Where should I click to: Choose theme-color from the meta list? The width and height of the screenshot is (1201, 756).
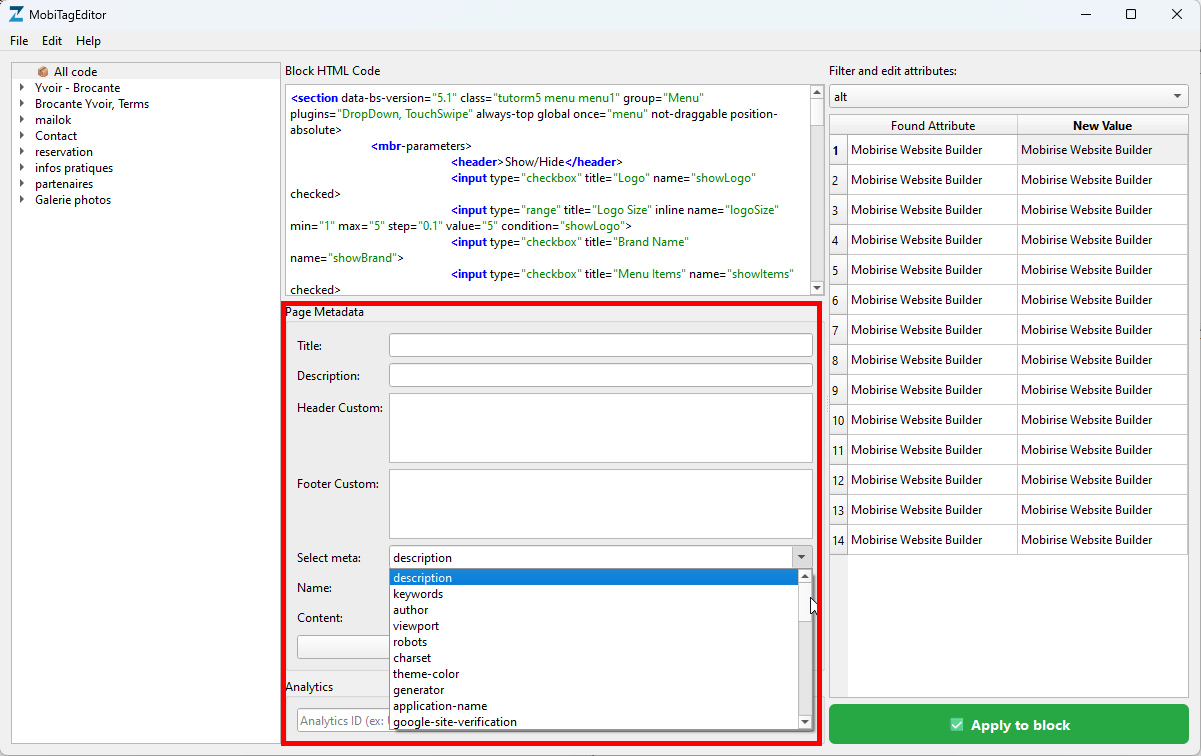point(594,674)
